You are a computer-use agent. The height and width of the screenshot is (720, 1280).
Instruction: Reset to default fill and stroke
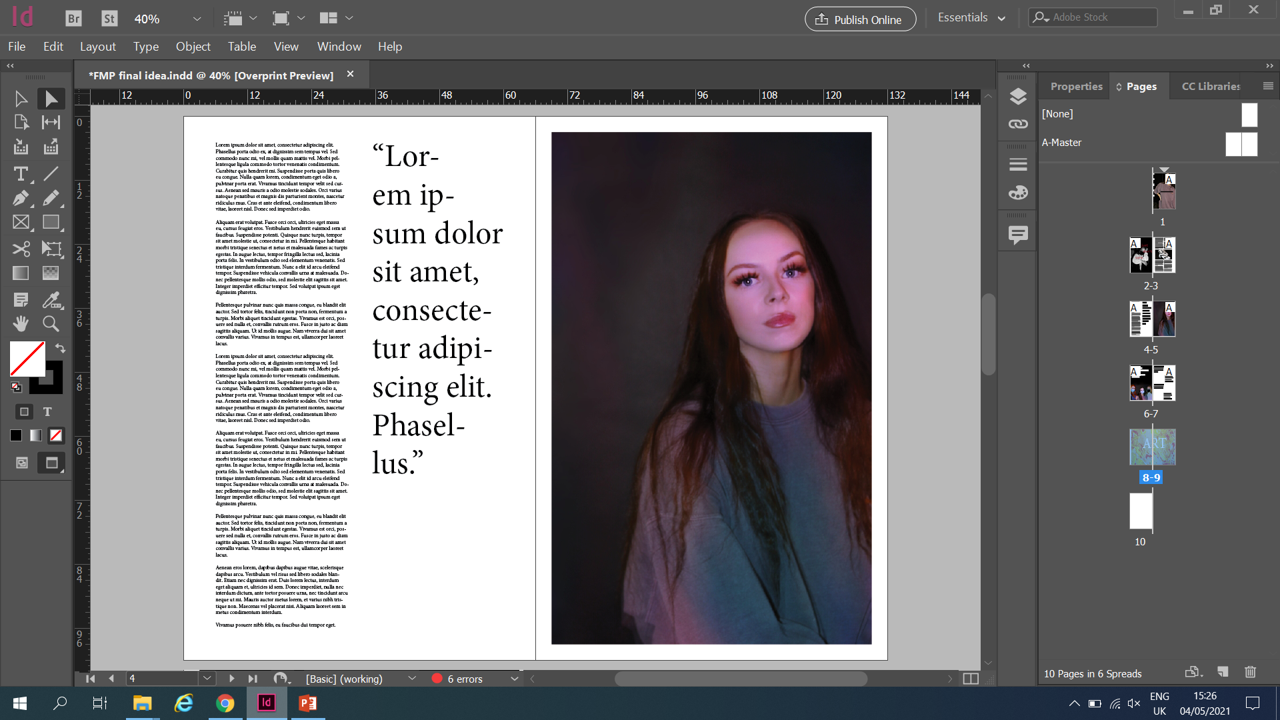16,387
